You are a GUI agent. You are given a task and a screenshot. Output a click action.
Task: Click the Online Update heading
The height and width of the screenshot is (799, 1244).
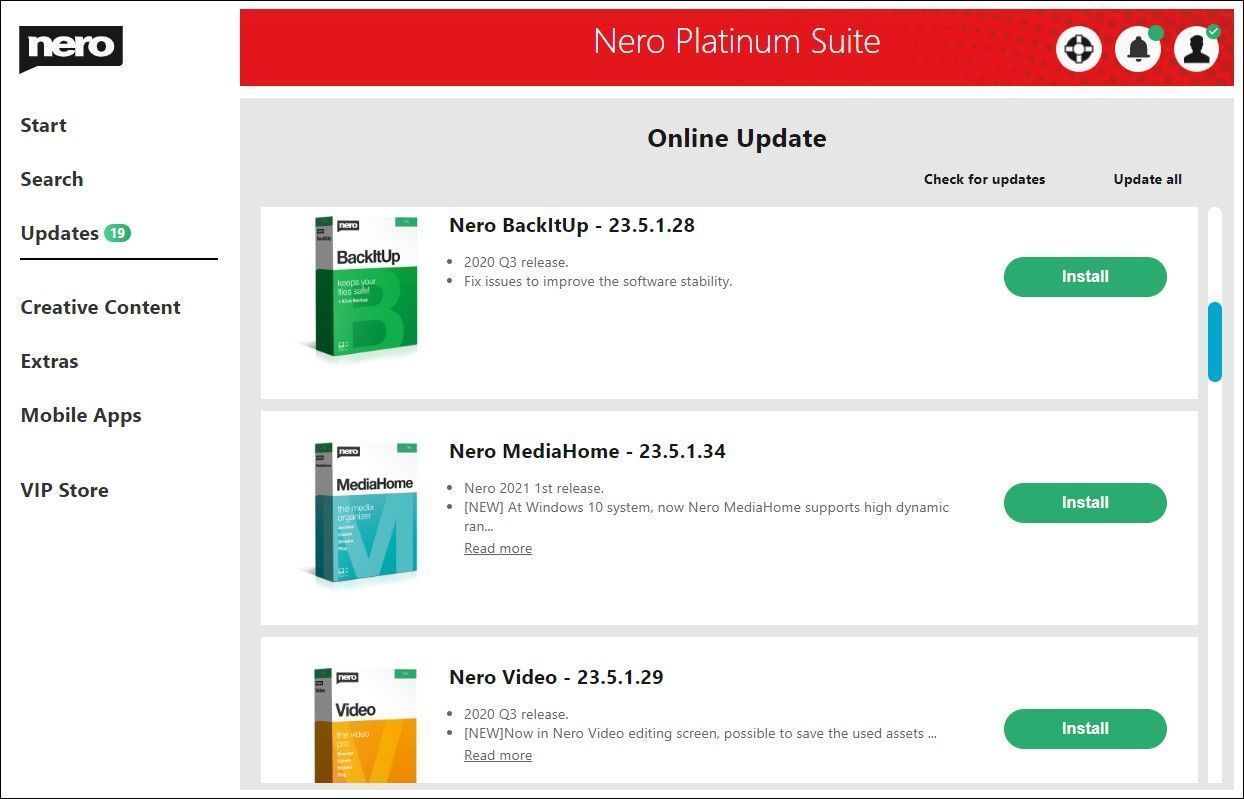click(x=737, y=138)
